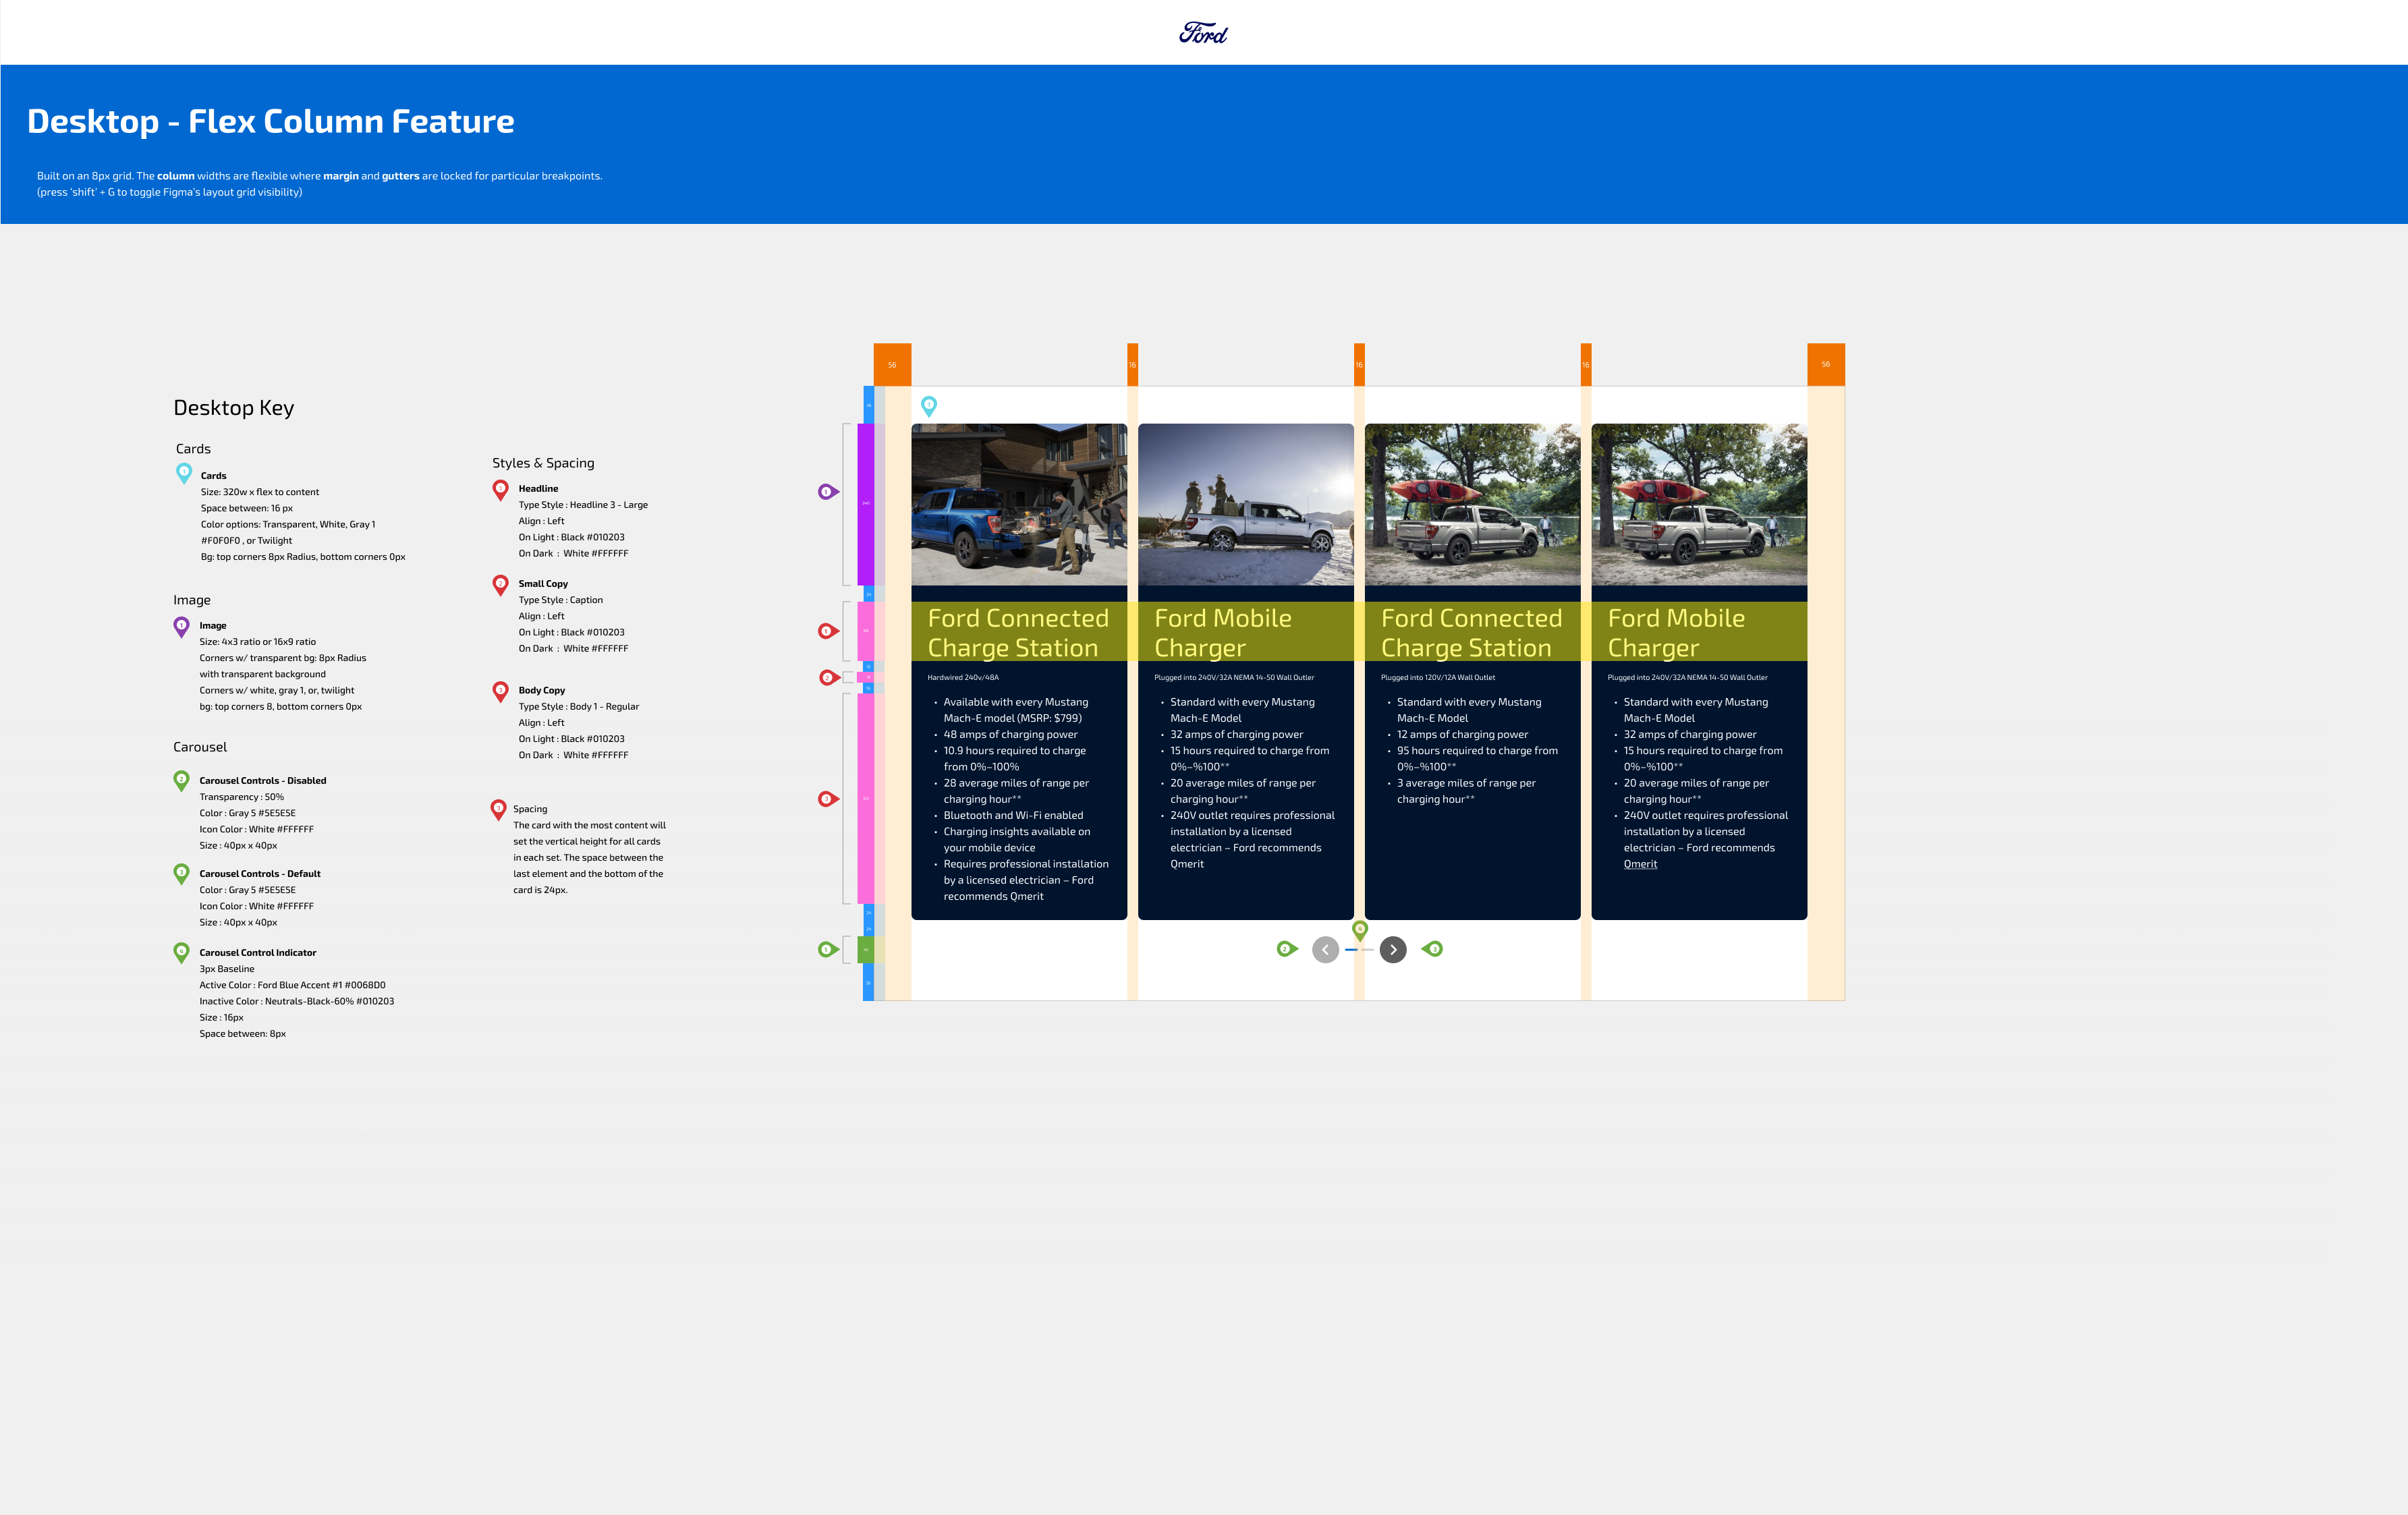Screen dimensions: 2408x1515
Task: Click the disabled previous-arrow carousel button
Action: (1325, 949)
